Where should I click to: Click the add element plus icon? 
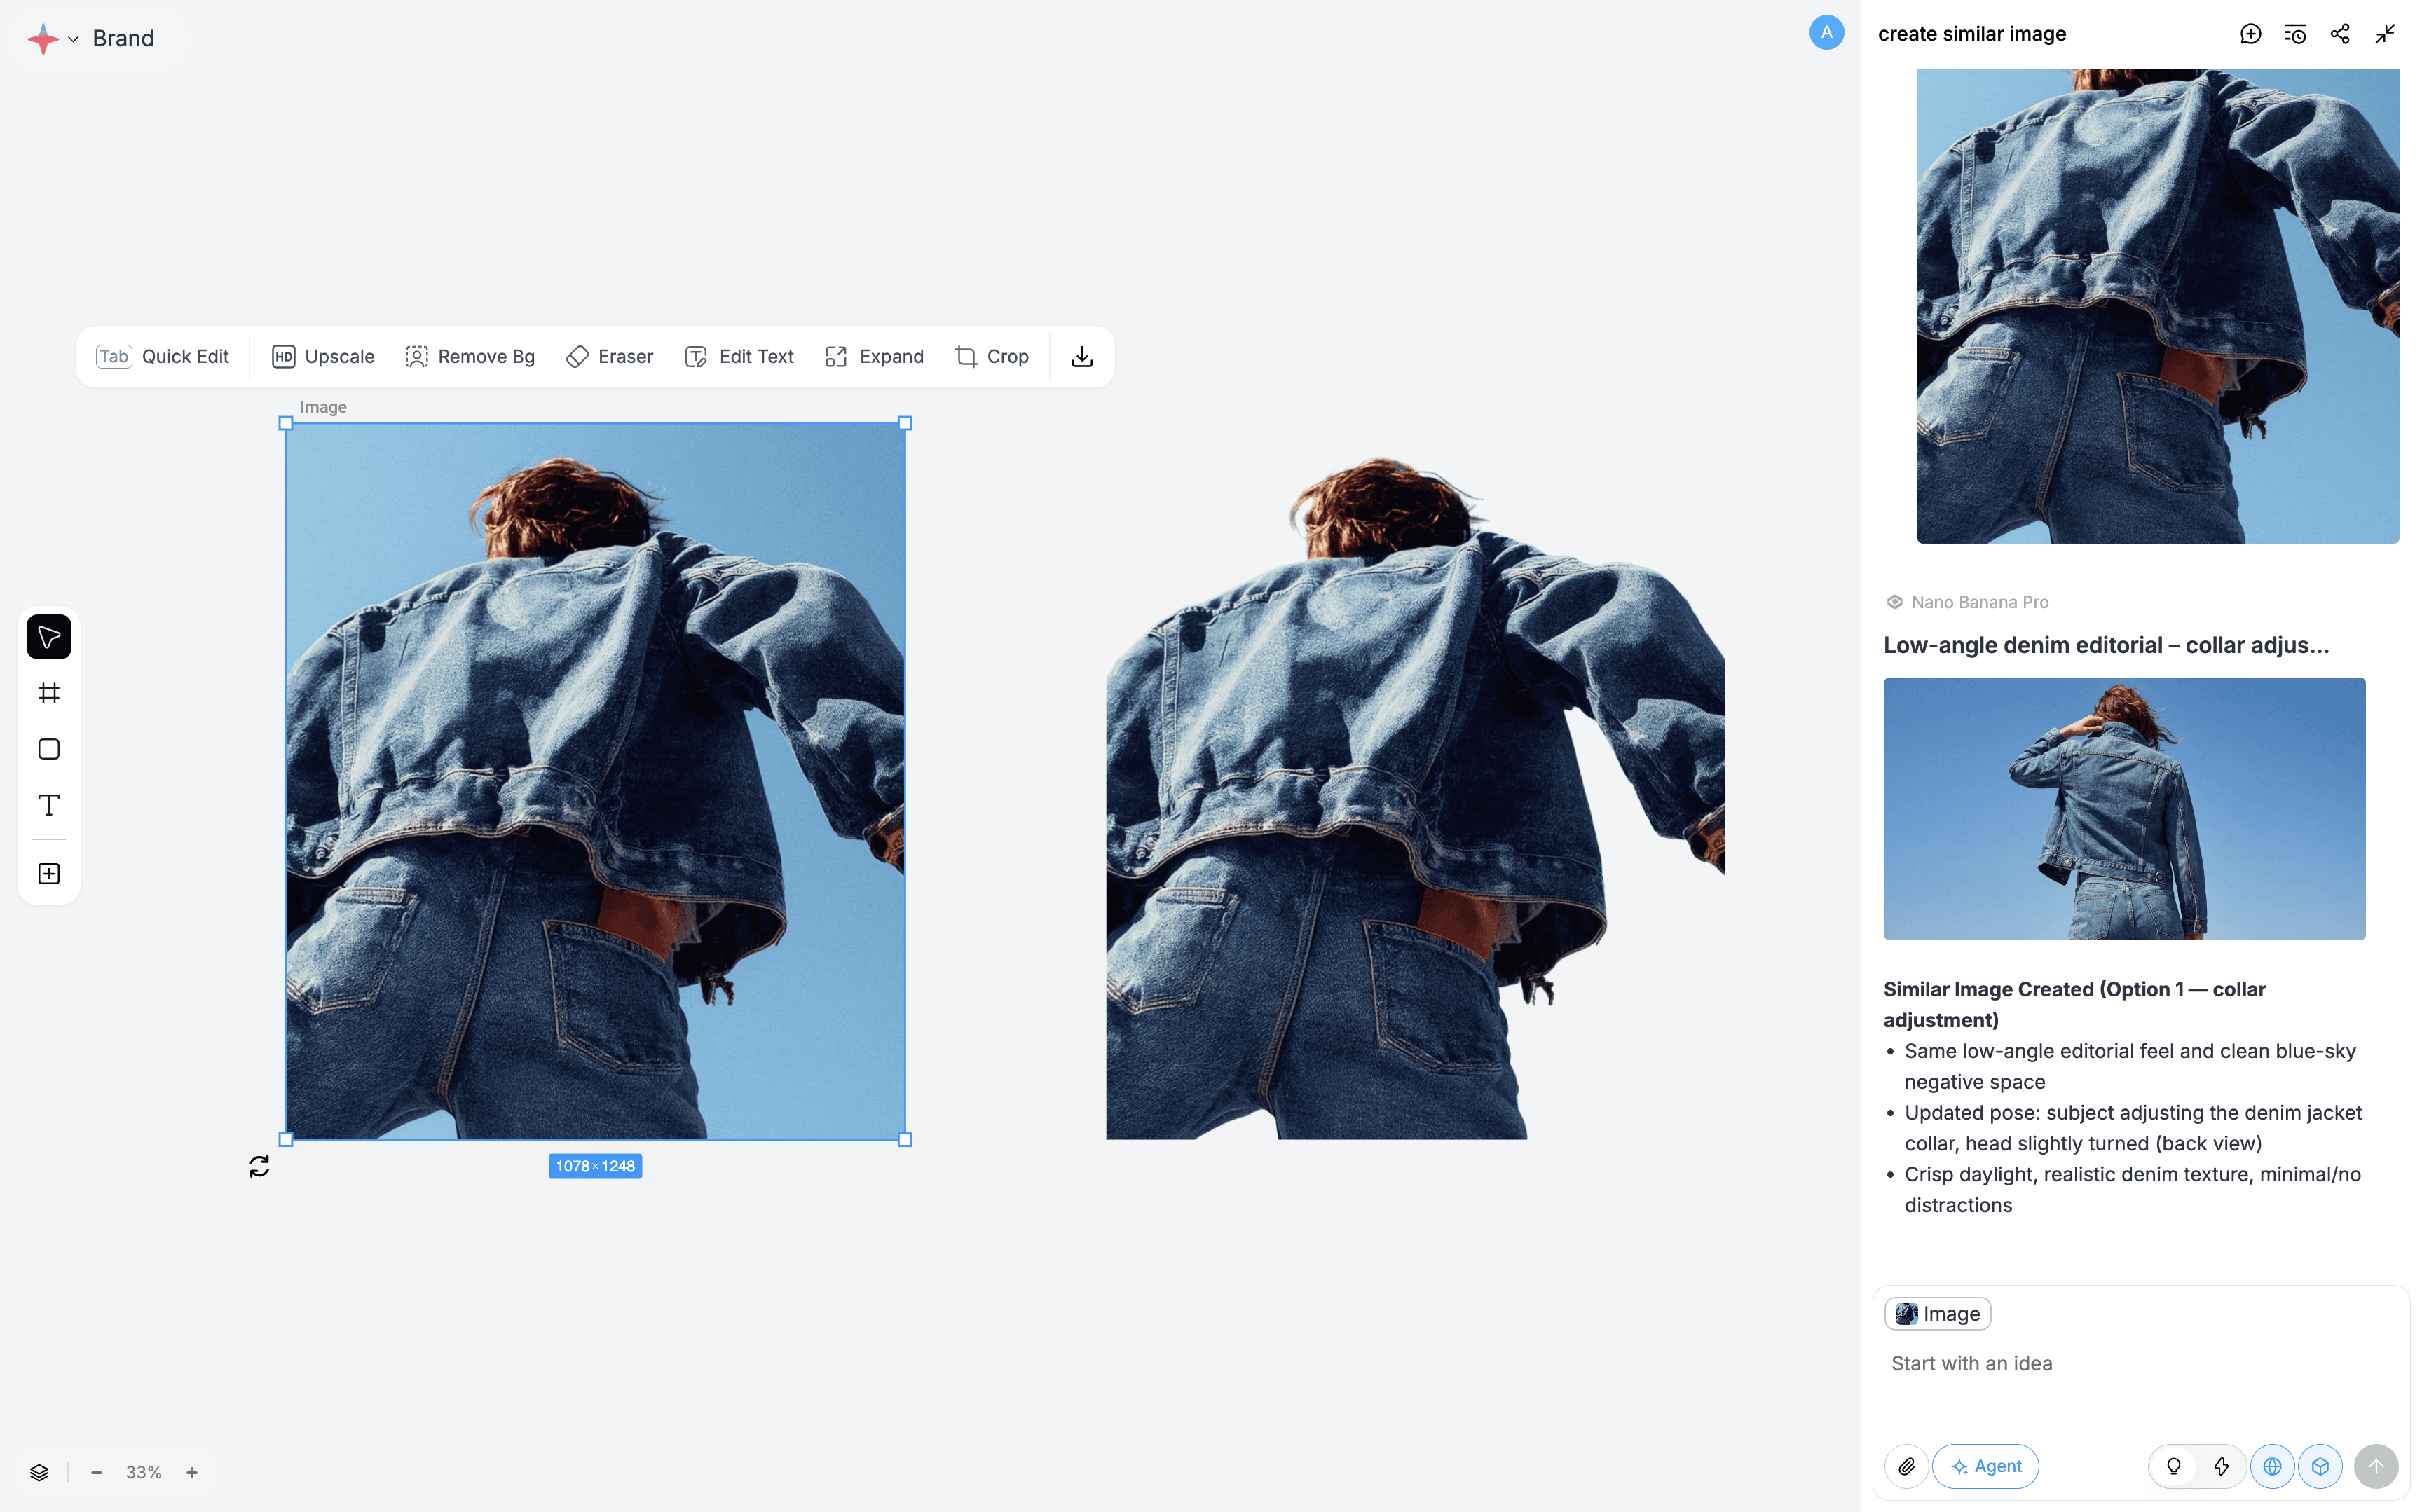[x=48, y=874]
